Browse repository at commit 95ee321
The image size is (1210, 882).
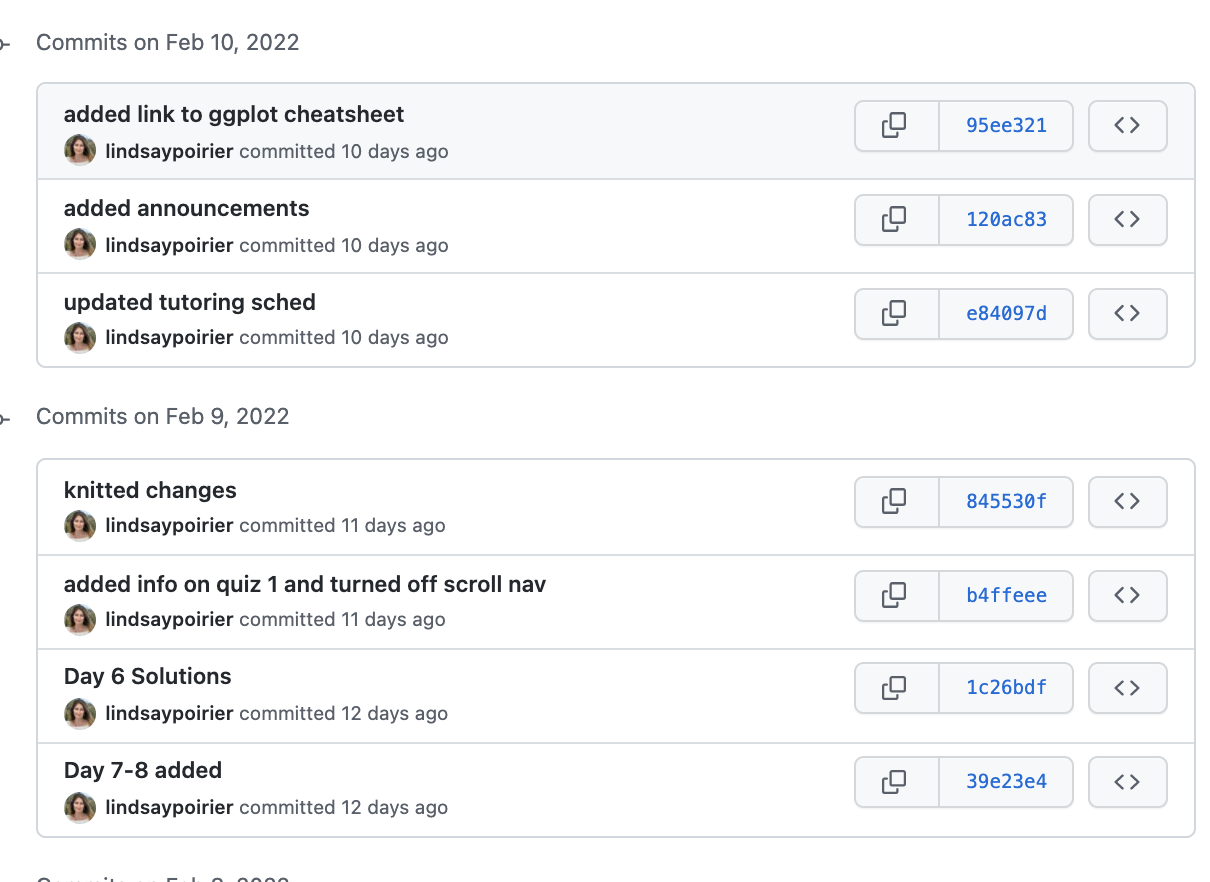point(1127,126)
